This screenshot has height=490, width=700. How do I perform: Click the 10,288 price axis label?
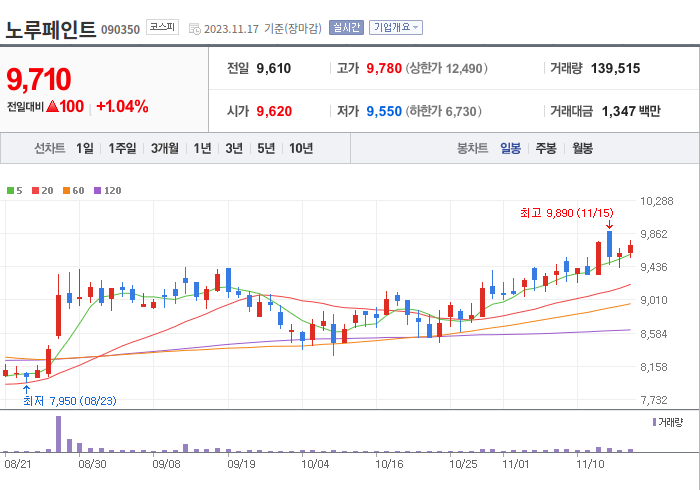(657, 201)
